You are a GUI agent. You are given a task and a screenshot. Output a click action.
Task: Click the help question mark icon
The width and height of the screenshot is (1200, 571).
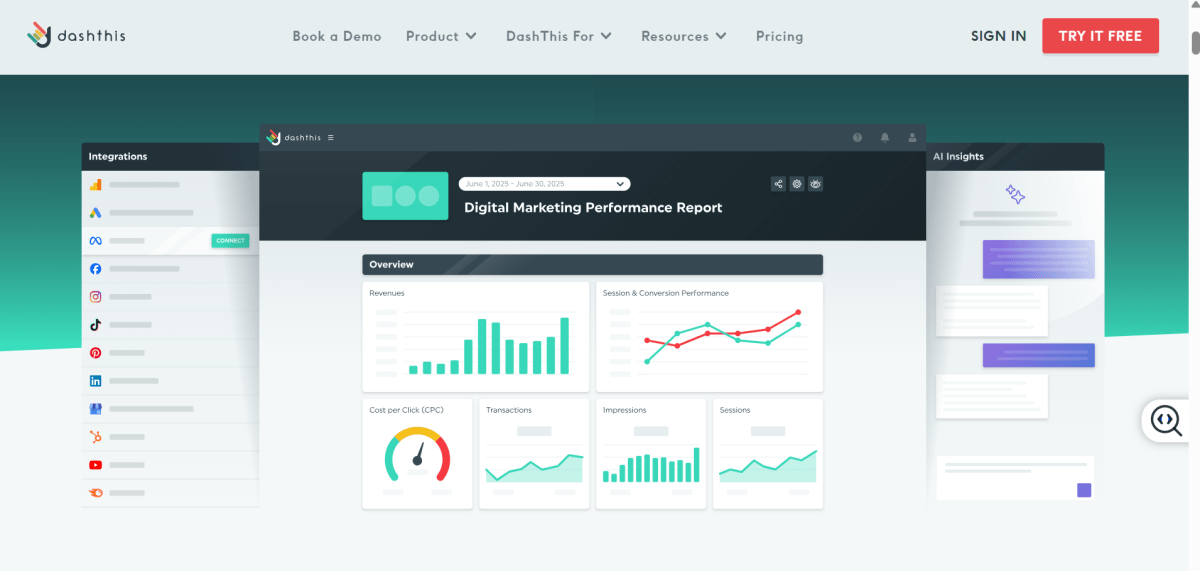(857, 138)
